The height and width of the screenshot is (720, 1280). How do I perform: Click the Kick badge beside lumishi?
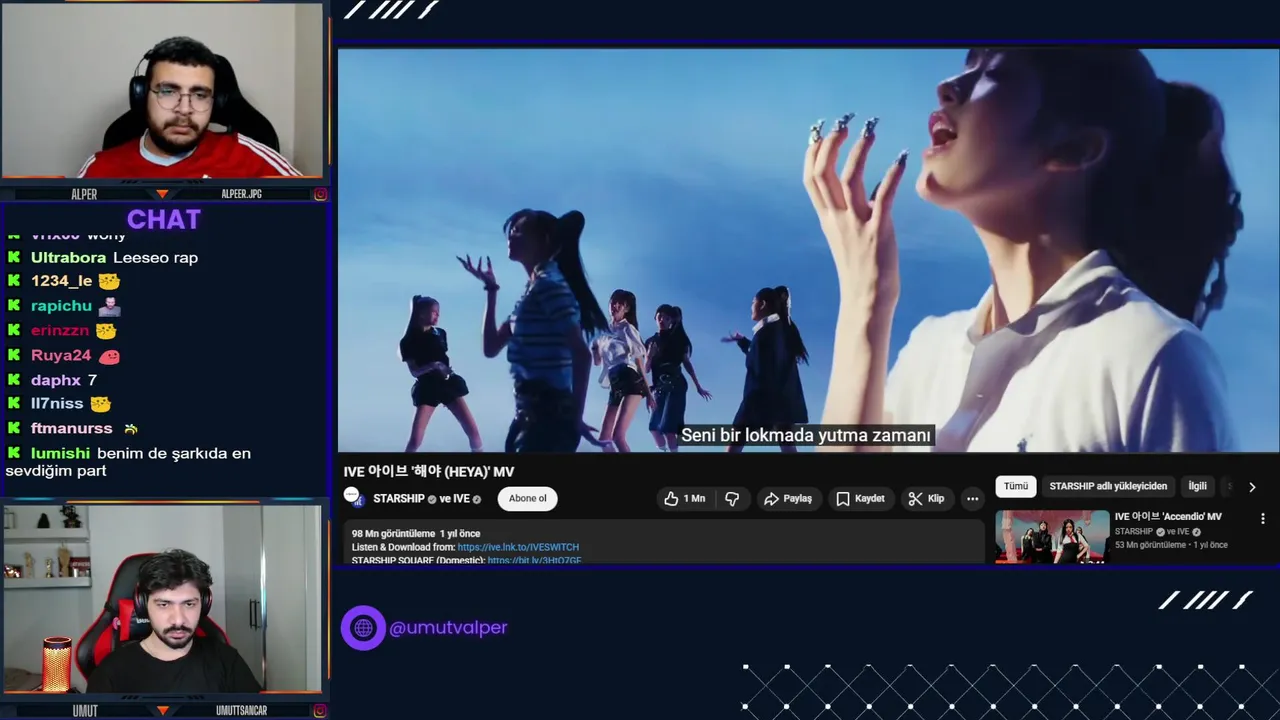(x=14, y=453)
